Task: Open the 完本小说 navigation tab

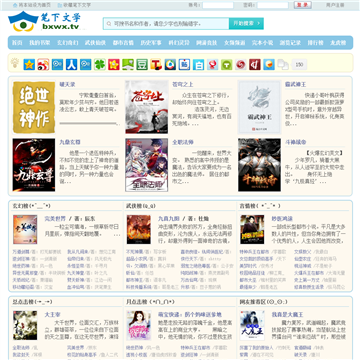Action: point(262,43)
